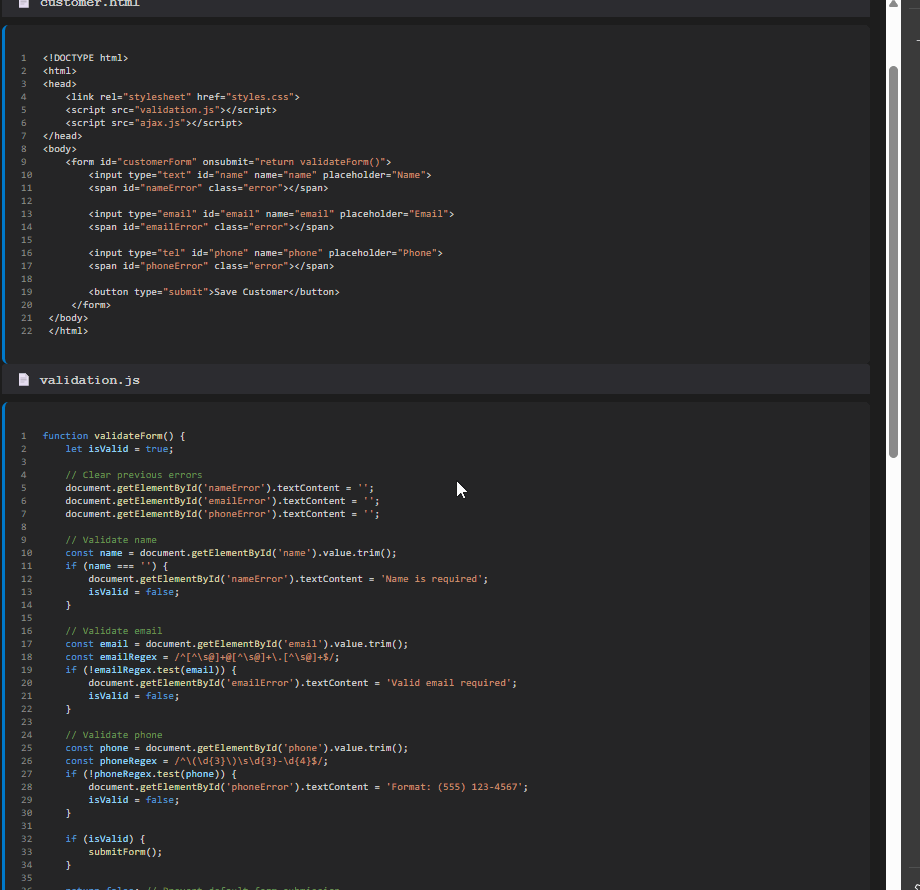920x890 pixels.
Task: Click the closing '</form>' tag line
Action: coord(91,305)
